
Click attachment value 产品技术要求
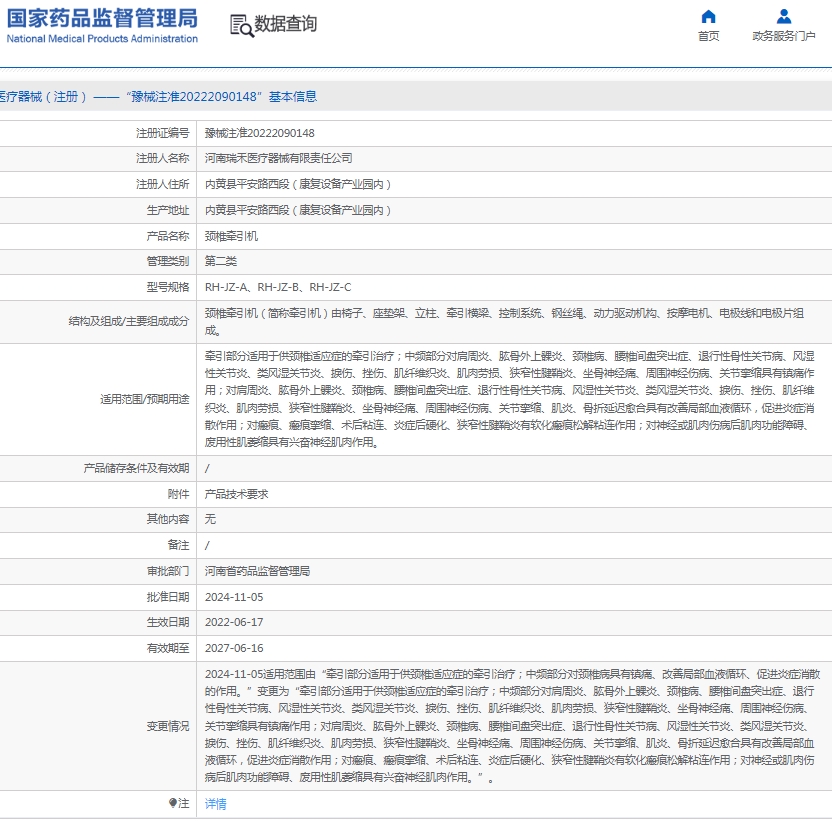237,494
